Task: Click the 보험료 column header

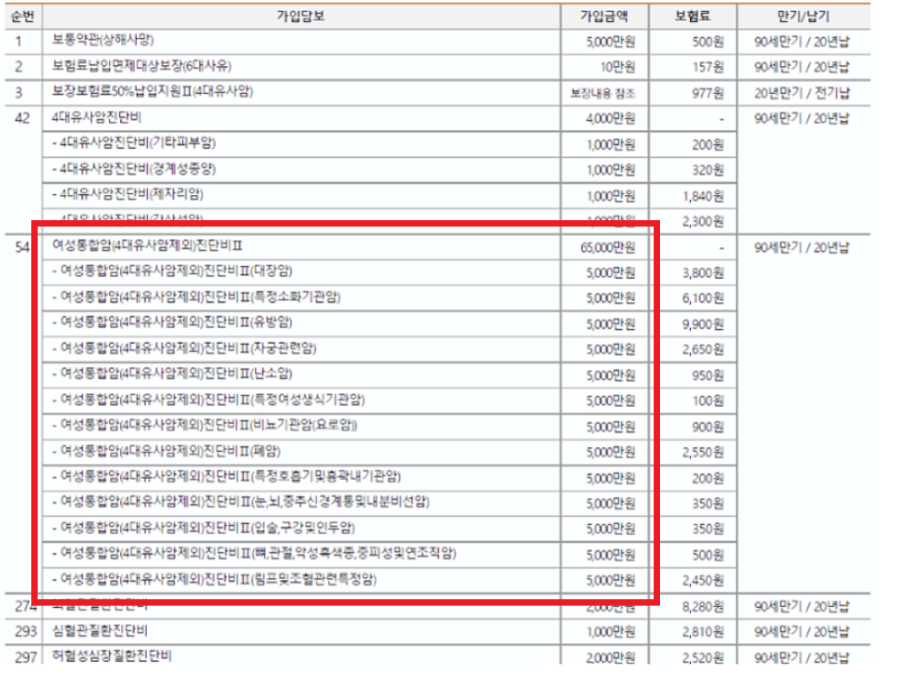Action: [693, 16]
